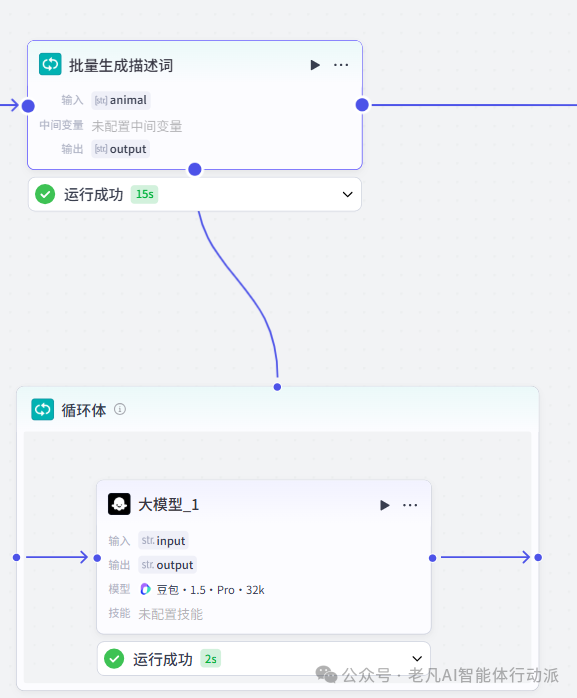
Task: Run the 大模型_1 node with play icon
Action: (385, 505)
